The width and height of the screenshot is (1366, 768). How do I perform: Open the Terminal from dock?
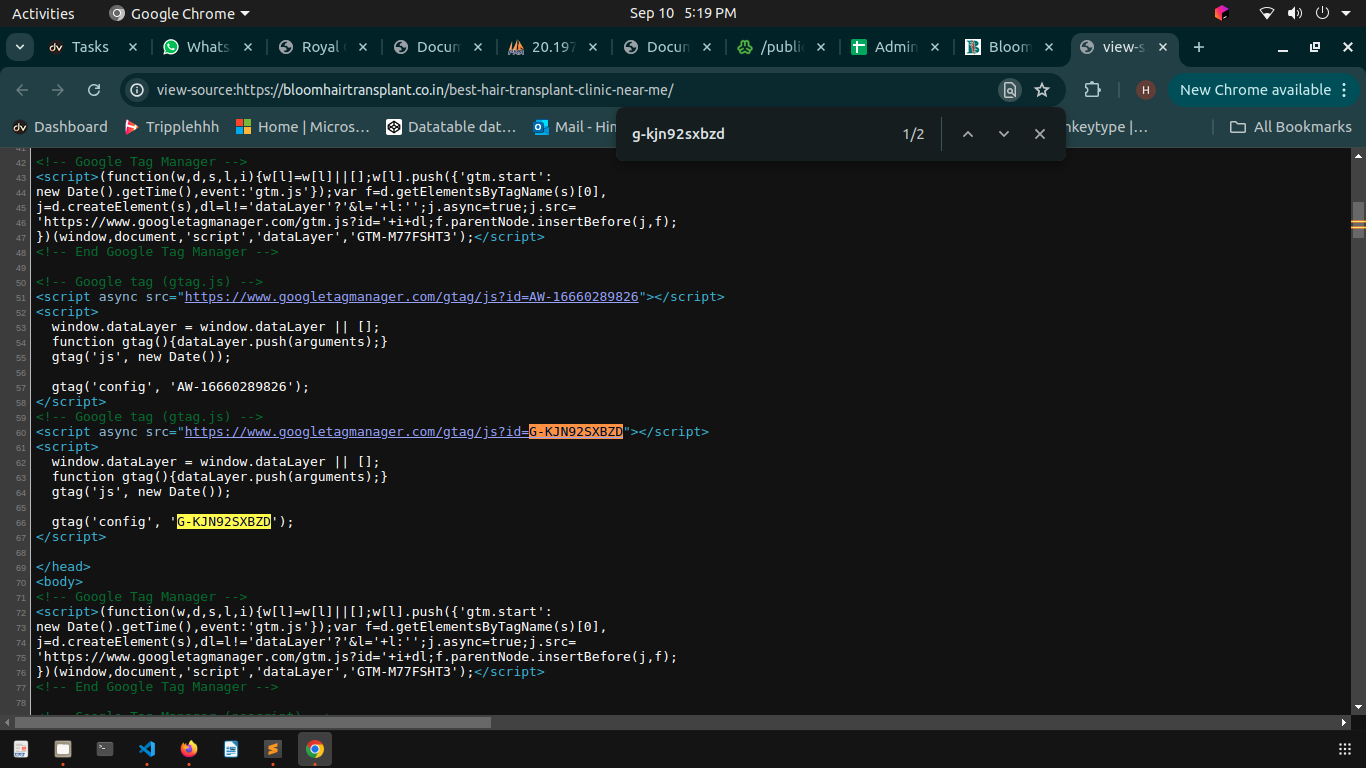click(x=105, y=748)
